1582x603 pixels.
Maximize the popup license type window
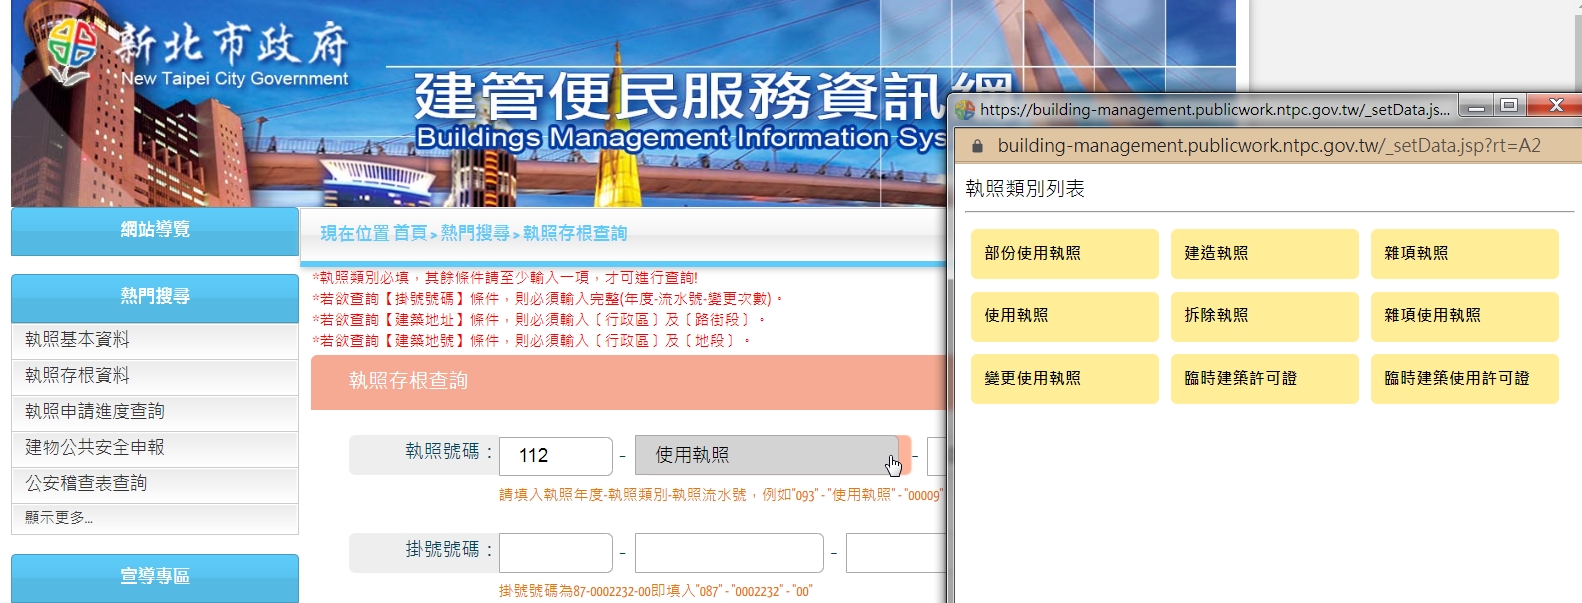click(1509, 105)
